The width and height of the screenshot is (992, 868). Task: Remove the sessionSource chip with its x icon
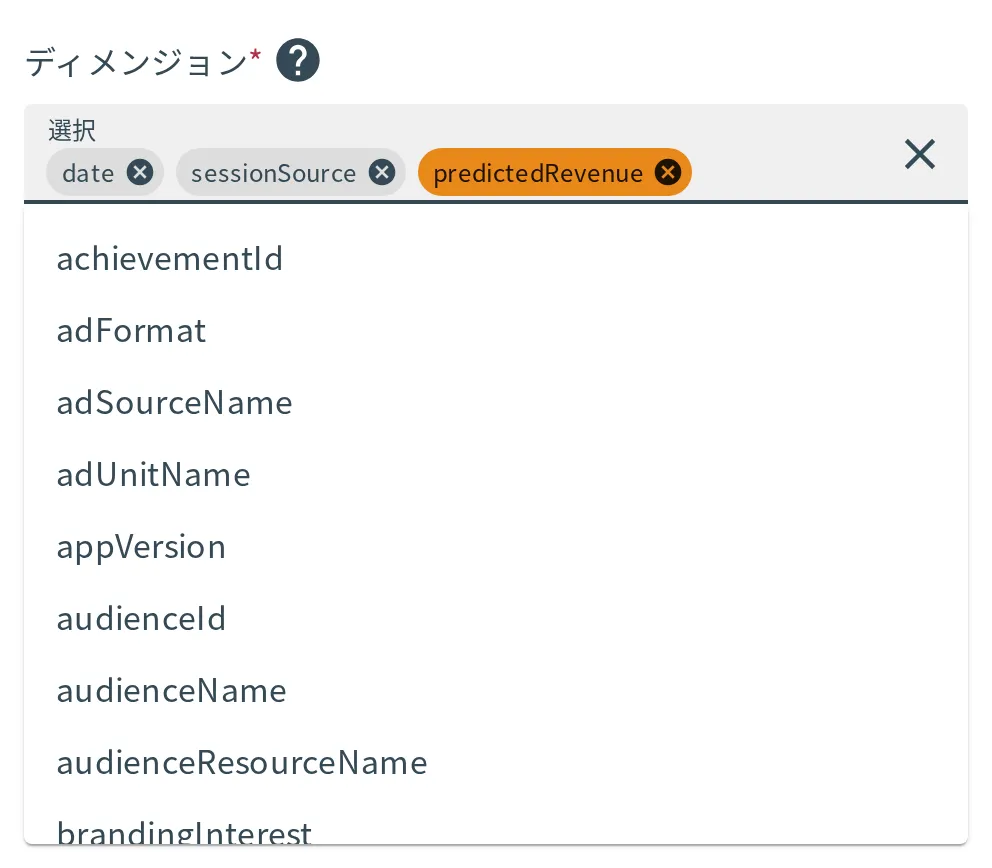click(x=382, y=172)
